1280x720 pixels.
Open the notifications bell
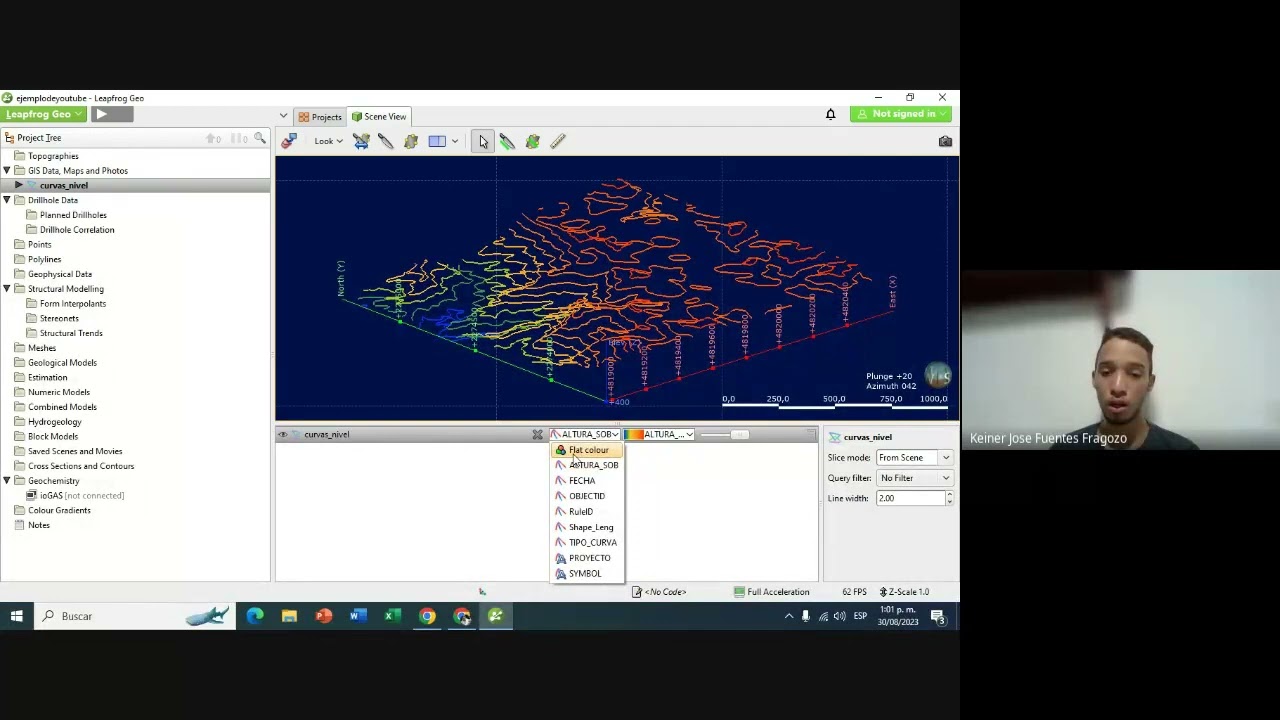pos(830,114)
